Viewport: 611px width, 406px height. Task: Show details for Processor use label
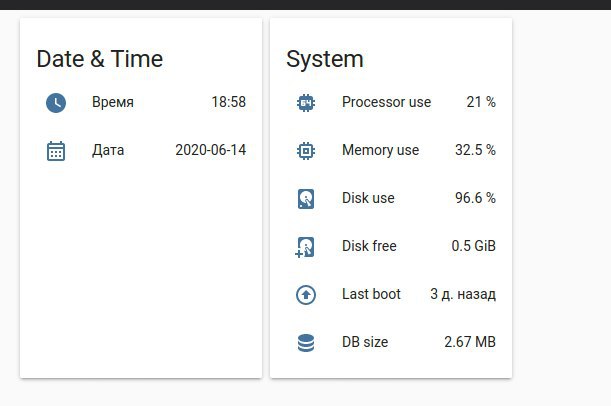click(x=387, y=102)
